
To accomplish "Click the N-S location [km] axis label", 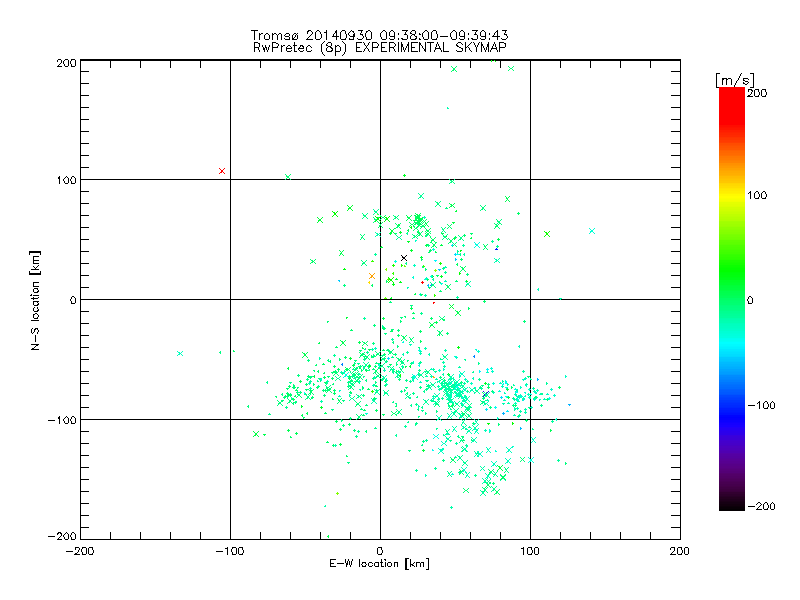I will click(35, 300).
